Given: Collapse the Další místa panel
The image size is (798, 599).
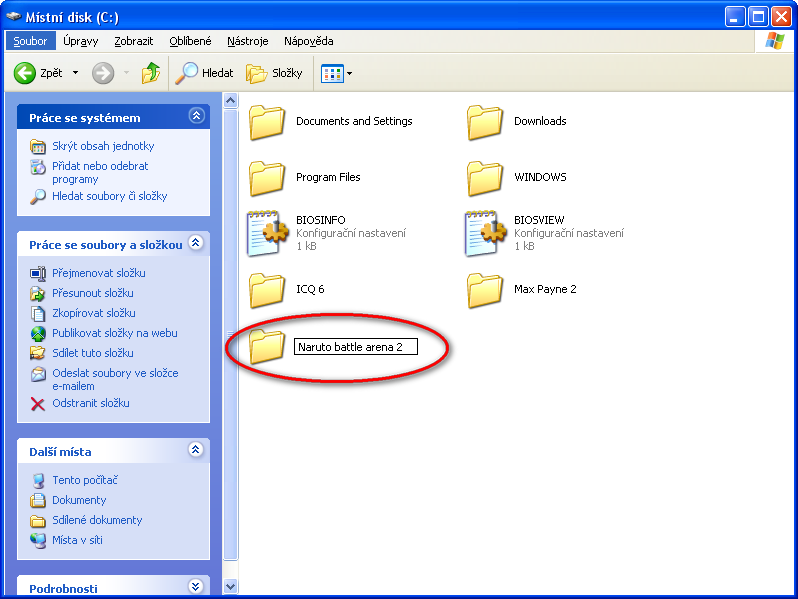Looking at the screenshot, I should coord(195,450).
